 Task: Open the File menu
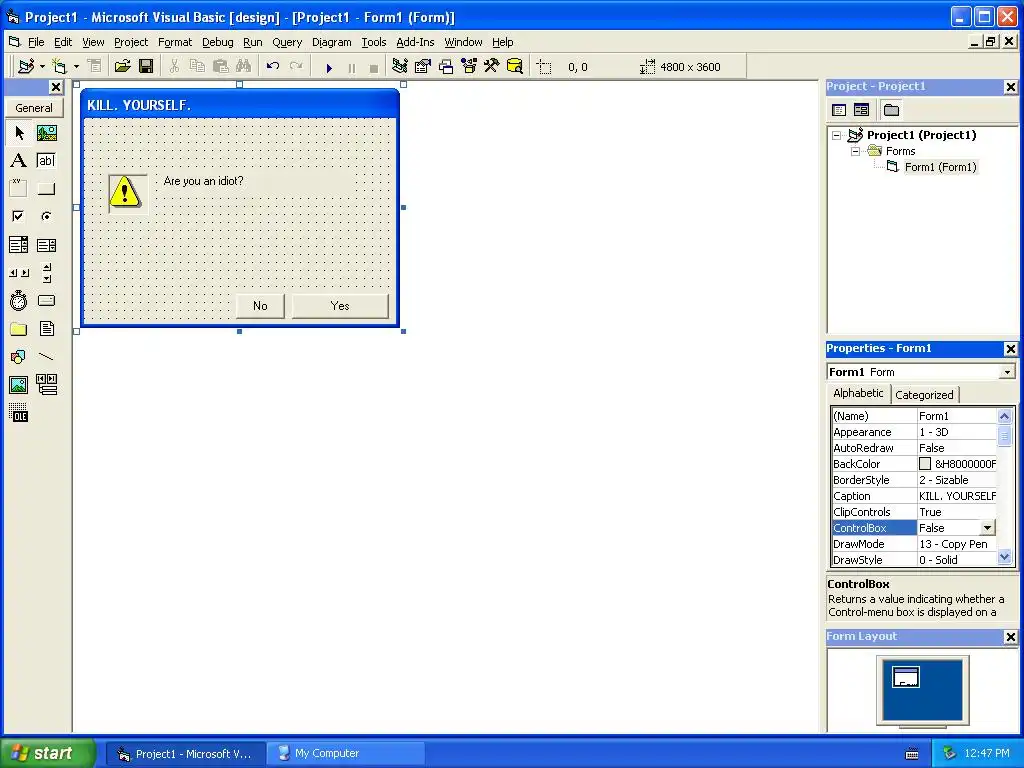[36, 42]
